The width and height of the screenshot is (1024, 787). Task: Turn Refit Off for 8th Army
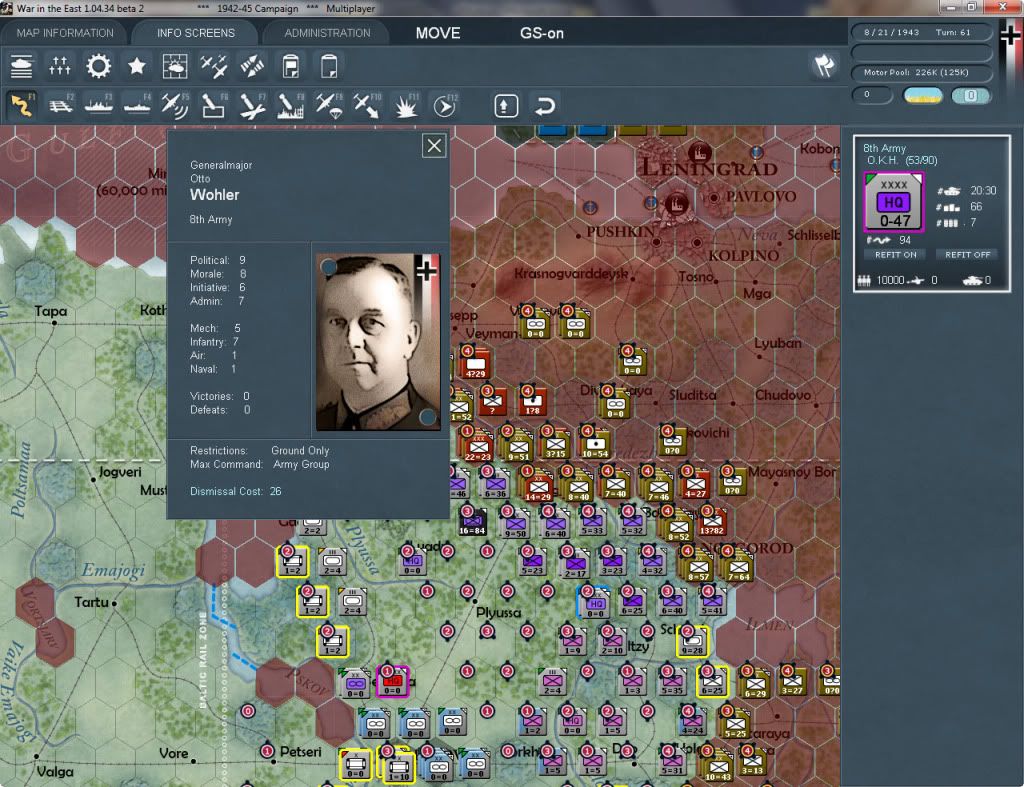967,255
